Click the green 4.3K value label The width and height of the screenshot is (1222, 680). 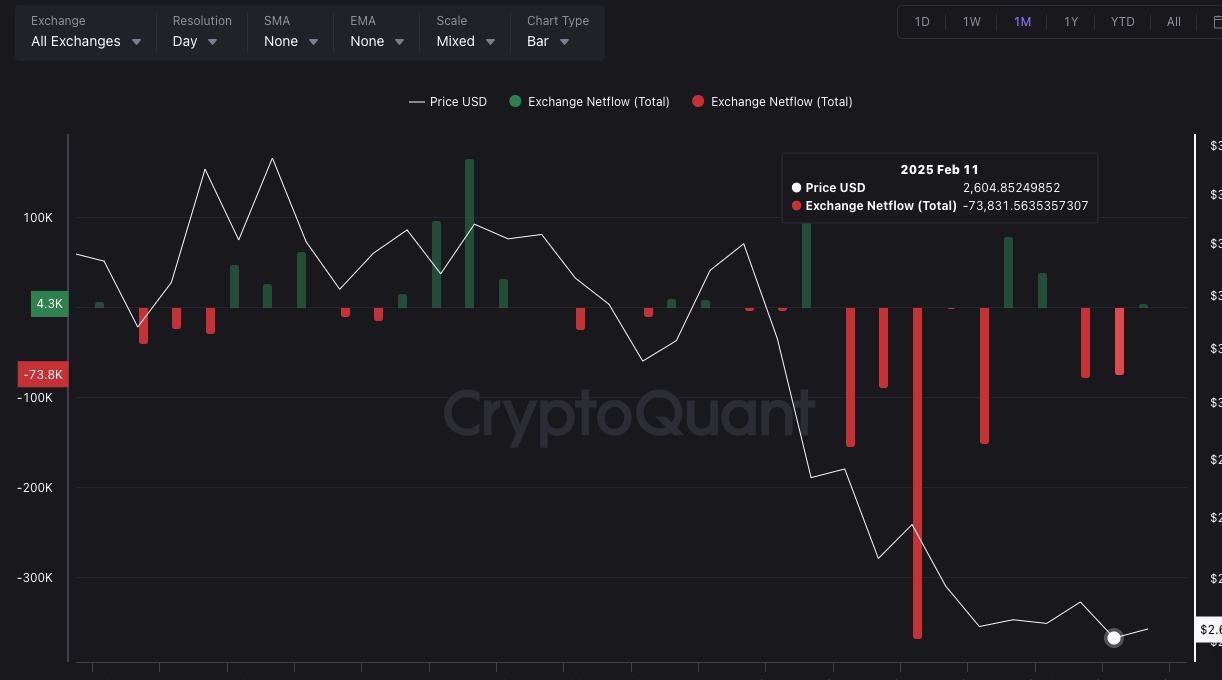point(48,304)
